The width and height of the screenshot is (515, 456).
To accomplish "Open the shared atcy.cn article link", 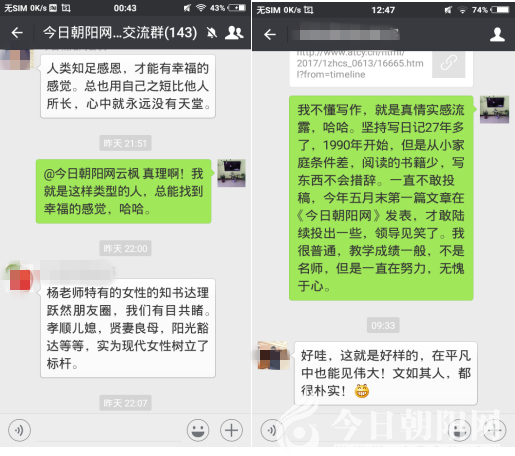I will point(360,63).
